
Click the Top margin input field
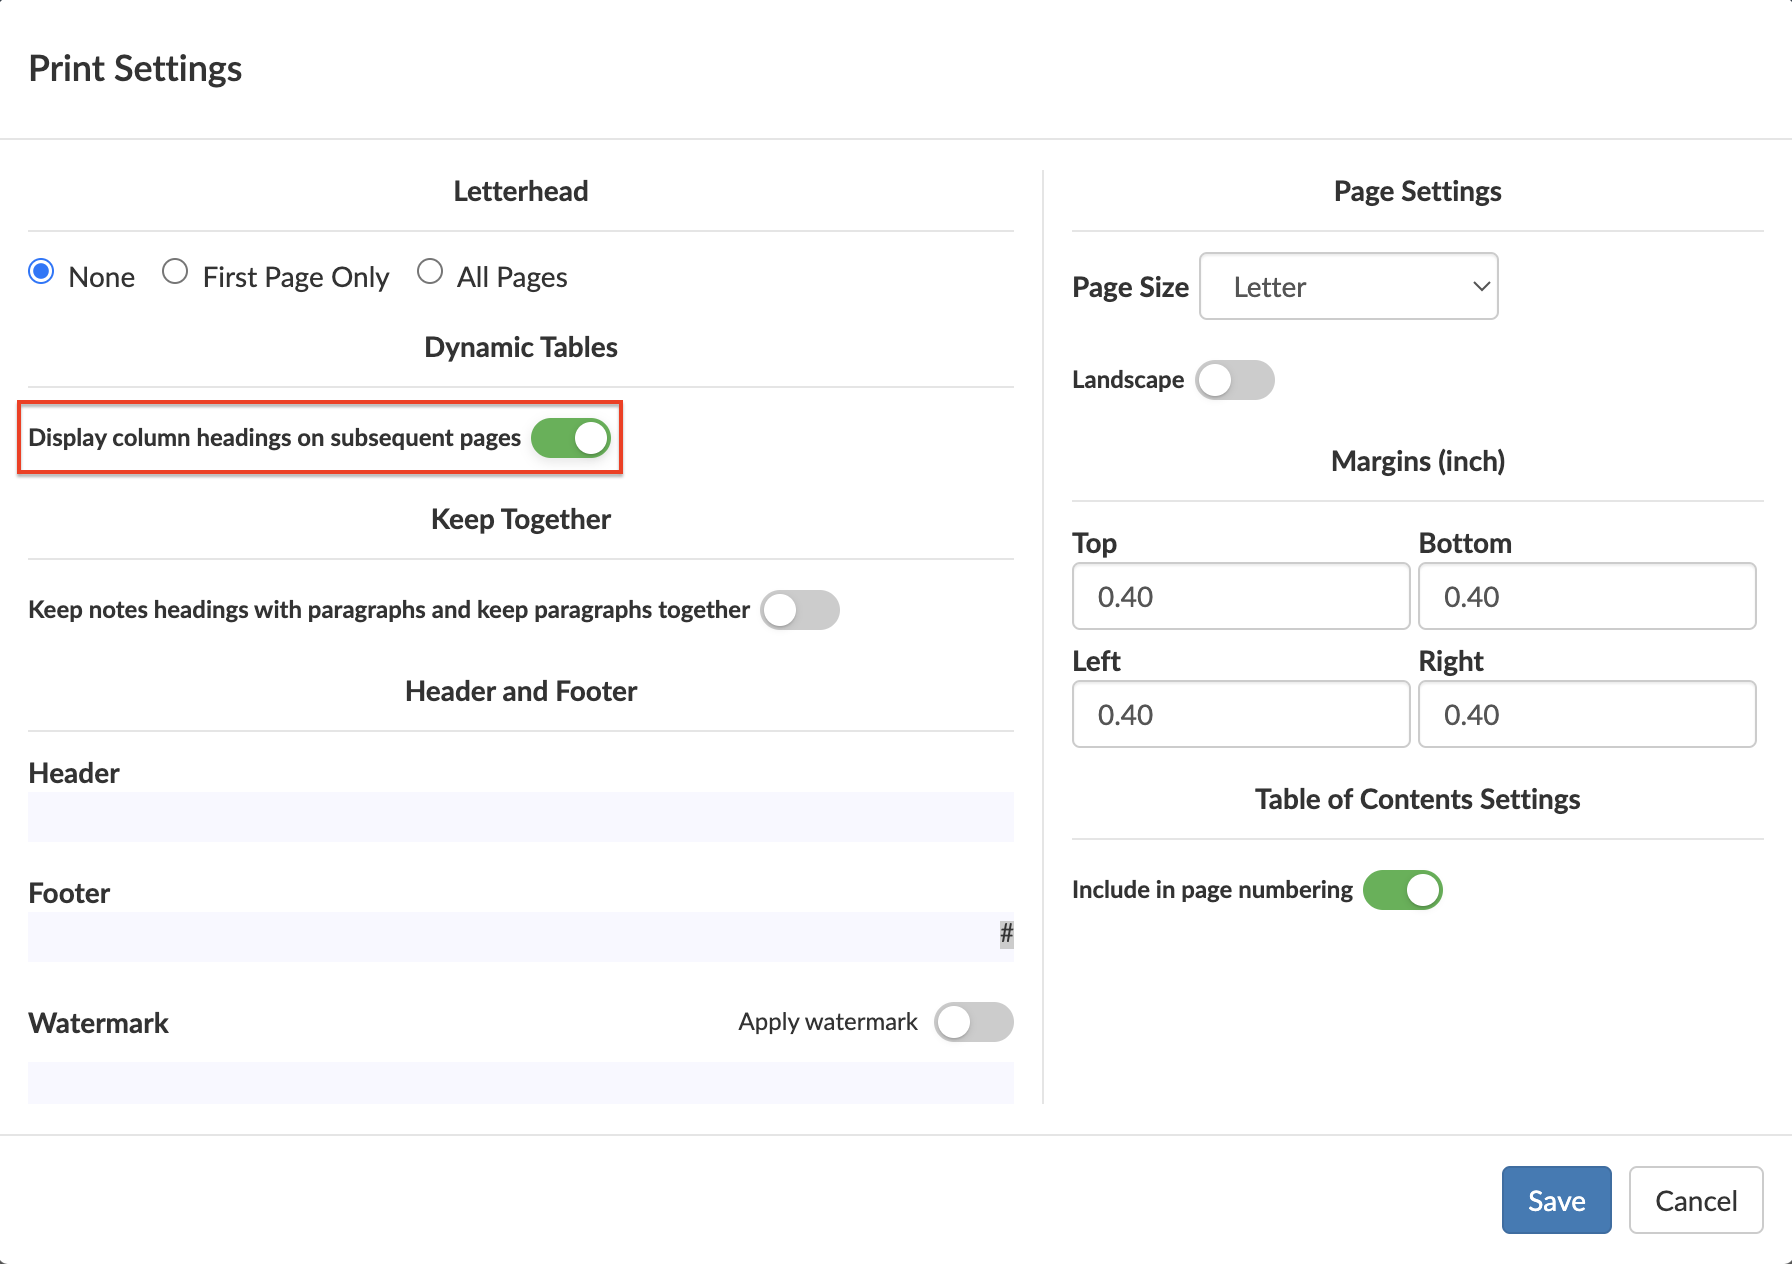[1240, 597]
